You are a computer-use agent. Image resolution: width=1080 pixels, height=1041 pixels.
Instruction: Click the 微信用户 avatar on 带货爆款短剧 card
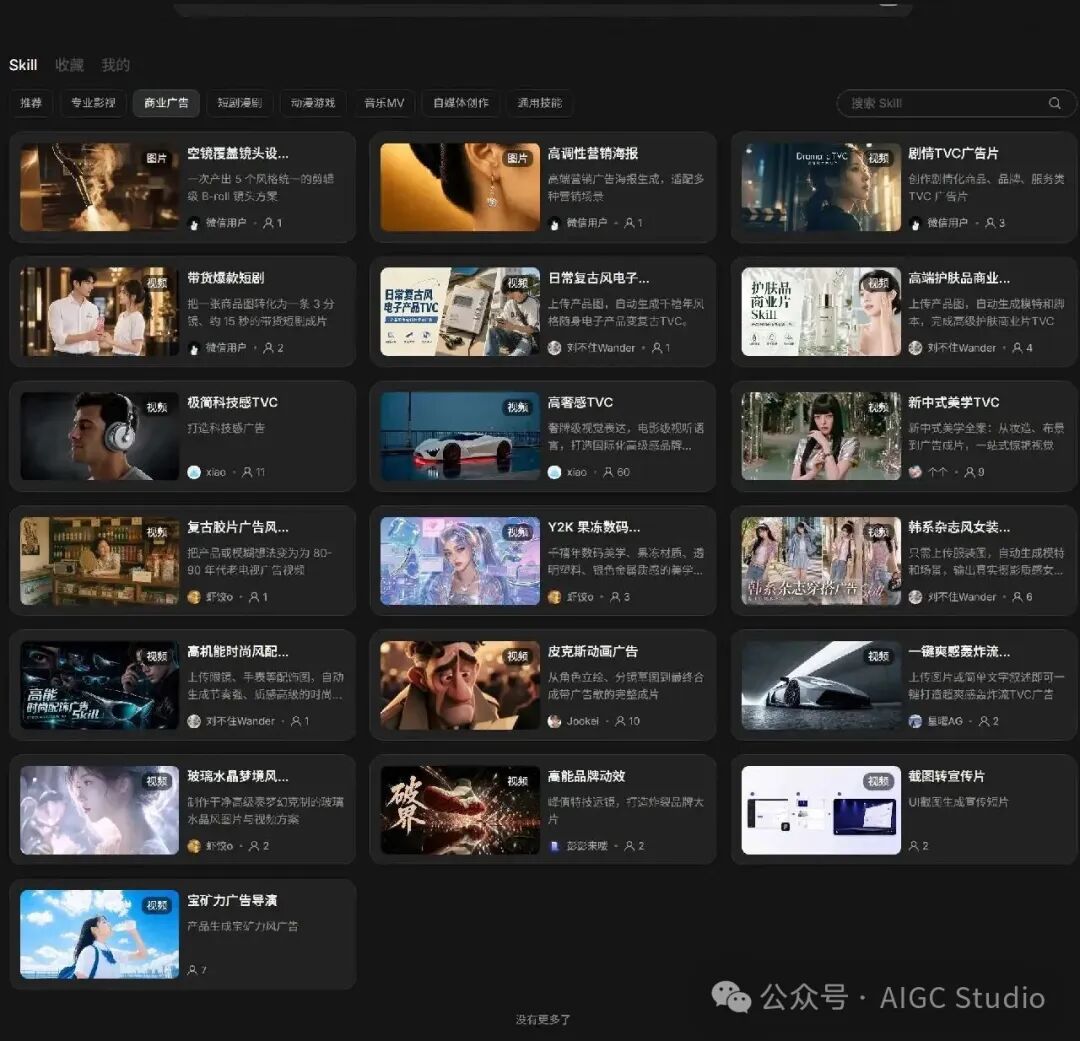[194, 348]
